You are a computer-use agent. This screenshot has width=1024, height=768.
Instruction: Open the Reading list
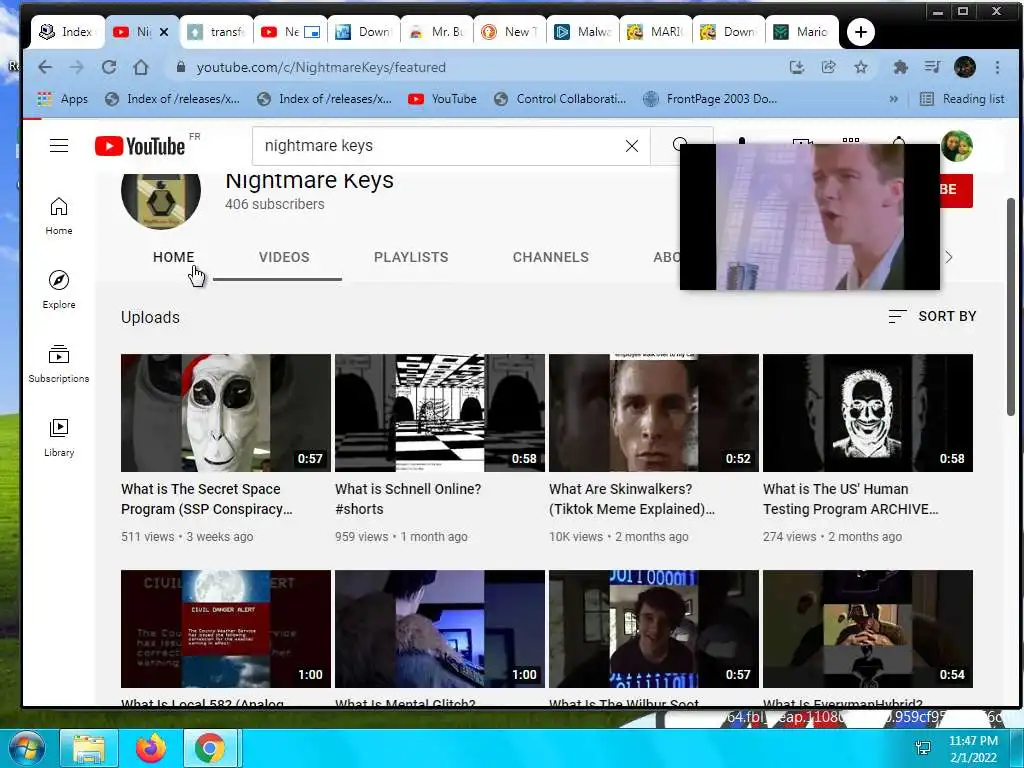point(962,99)
